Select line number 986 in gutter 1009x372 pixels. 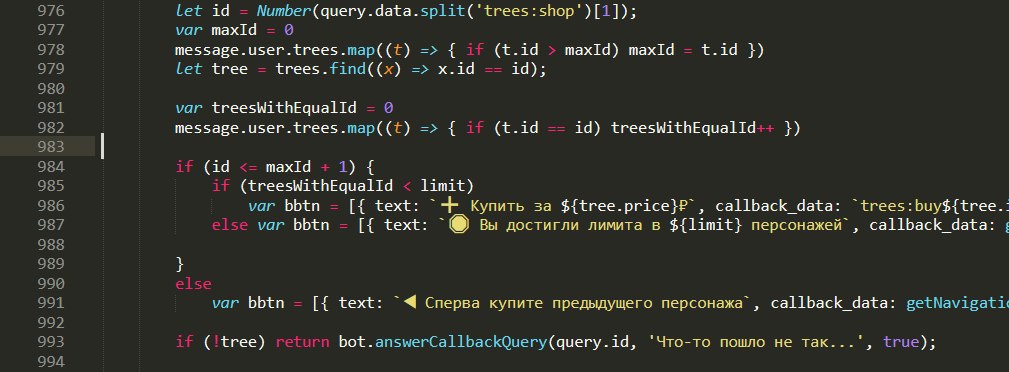click(51, 205)
